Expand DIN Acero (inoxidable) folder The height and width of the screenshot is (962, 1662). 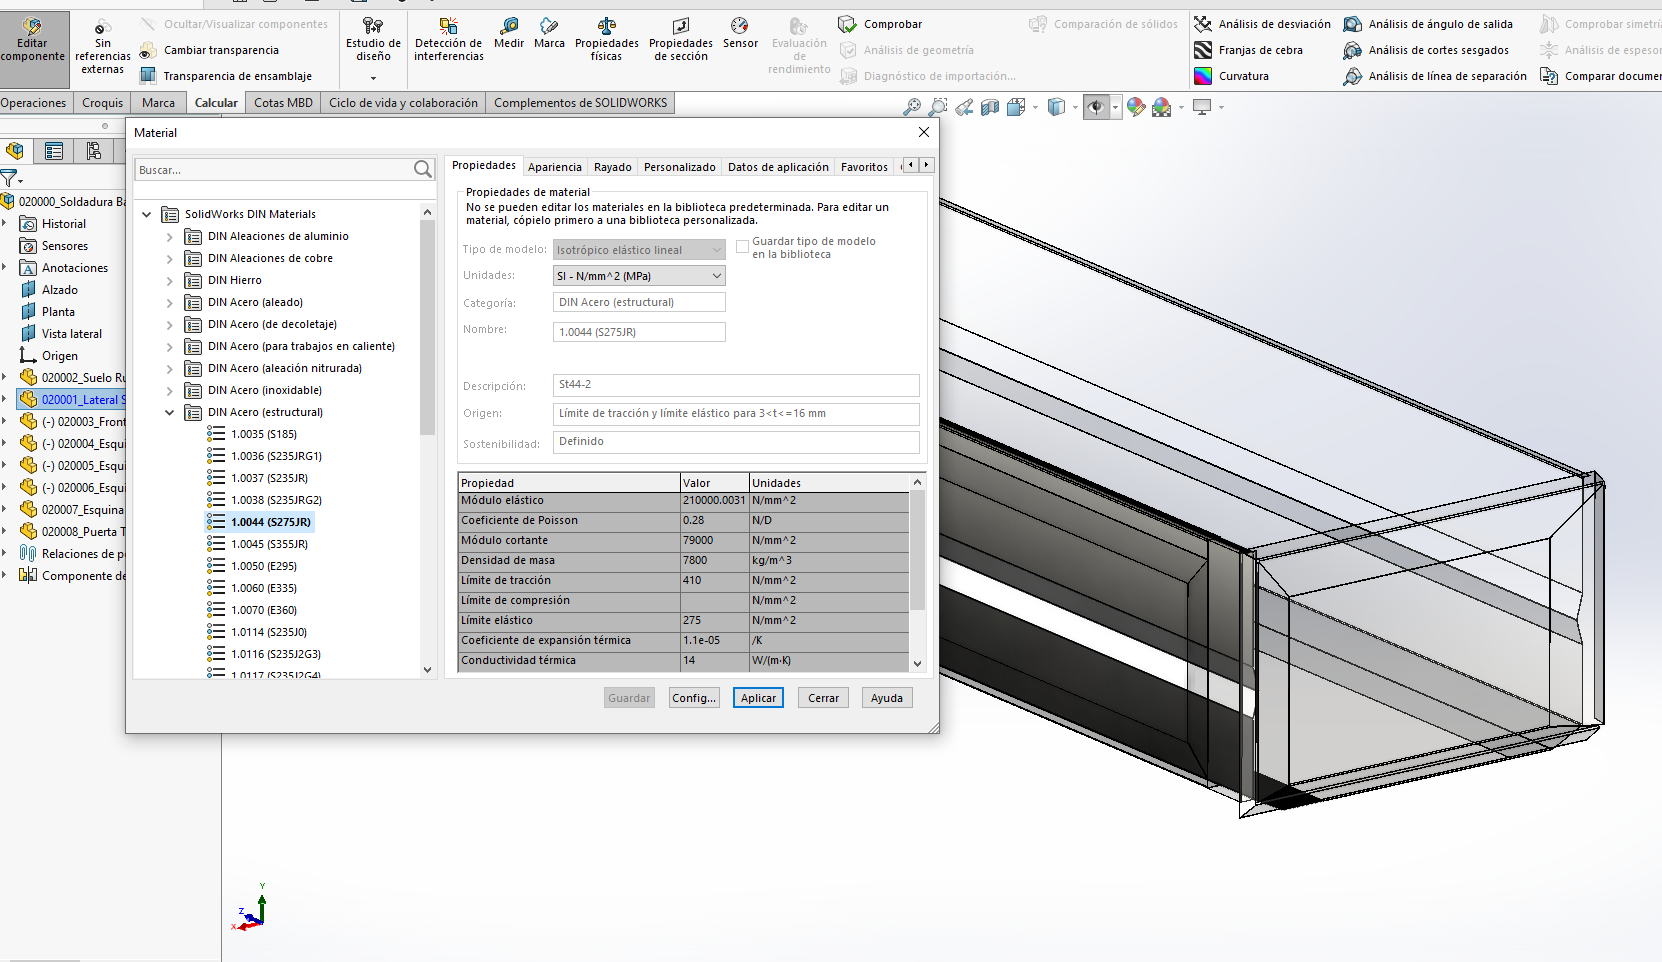[169, 391]
